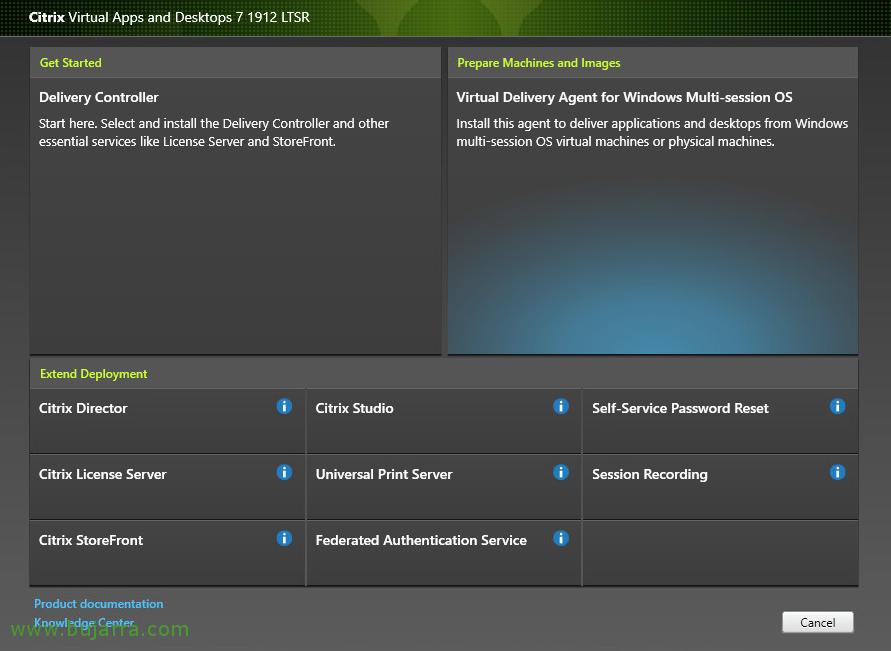891x651 pixels.
Task: Click the Citrix License Server info icon
Action: (284, 472)
